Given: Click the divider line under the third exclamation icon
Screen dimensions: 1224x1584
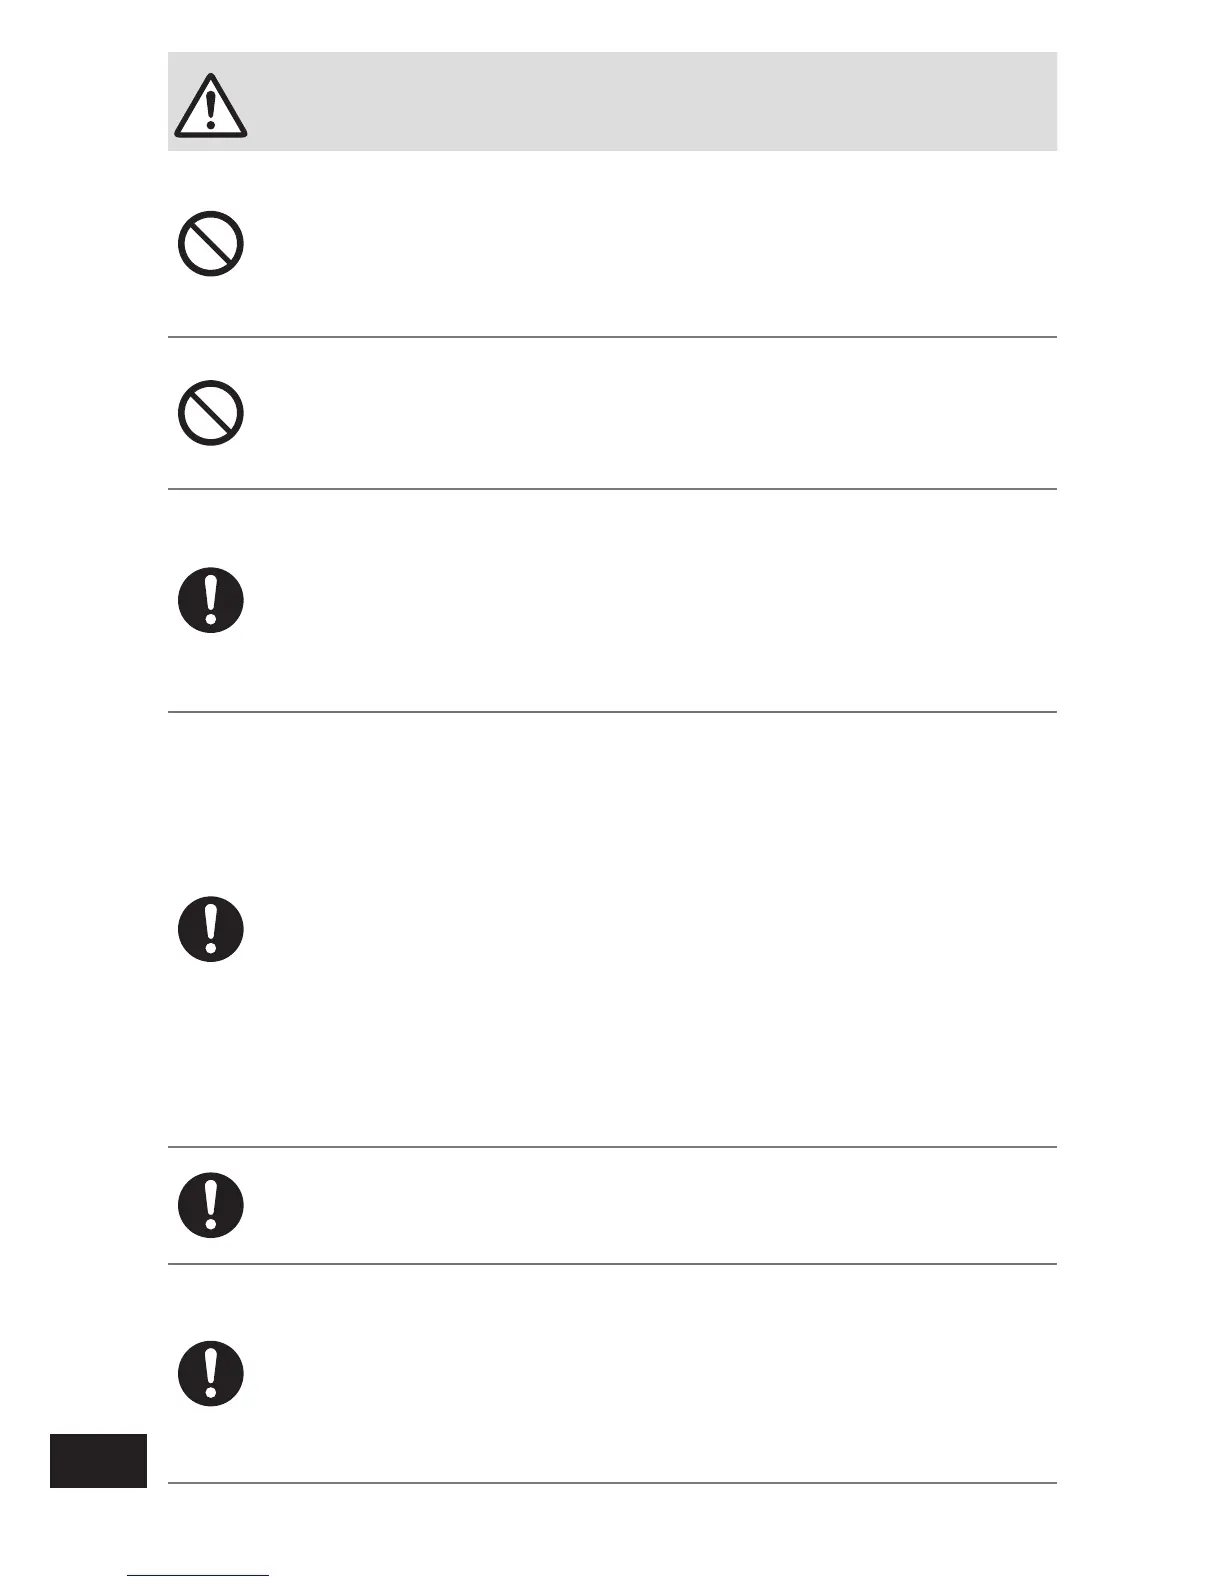Looking at the screenshot, I should tap(612, 1264).
